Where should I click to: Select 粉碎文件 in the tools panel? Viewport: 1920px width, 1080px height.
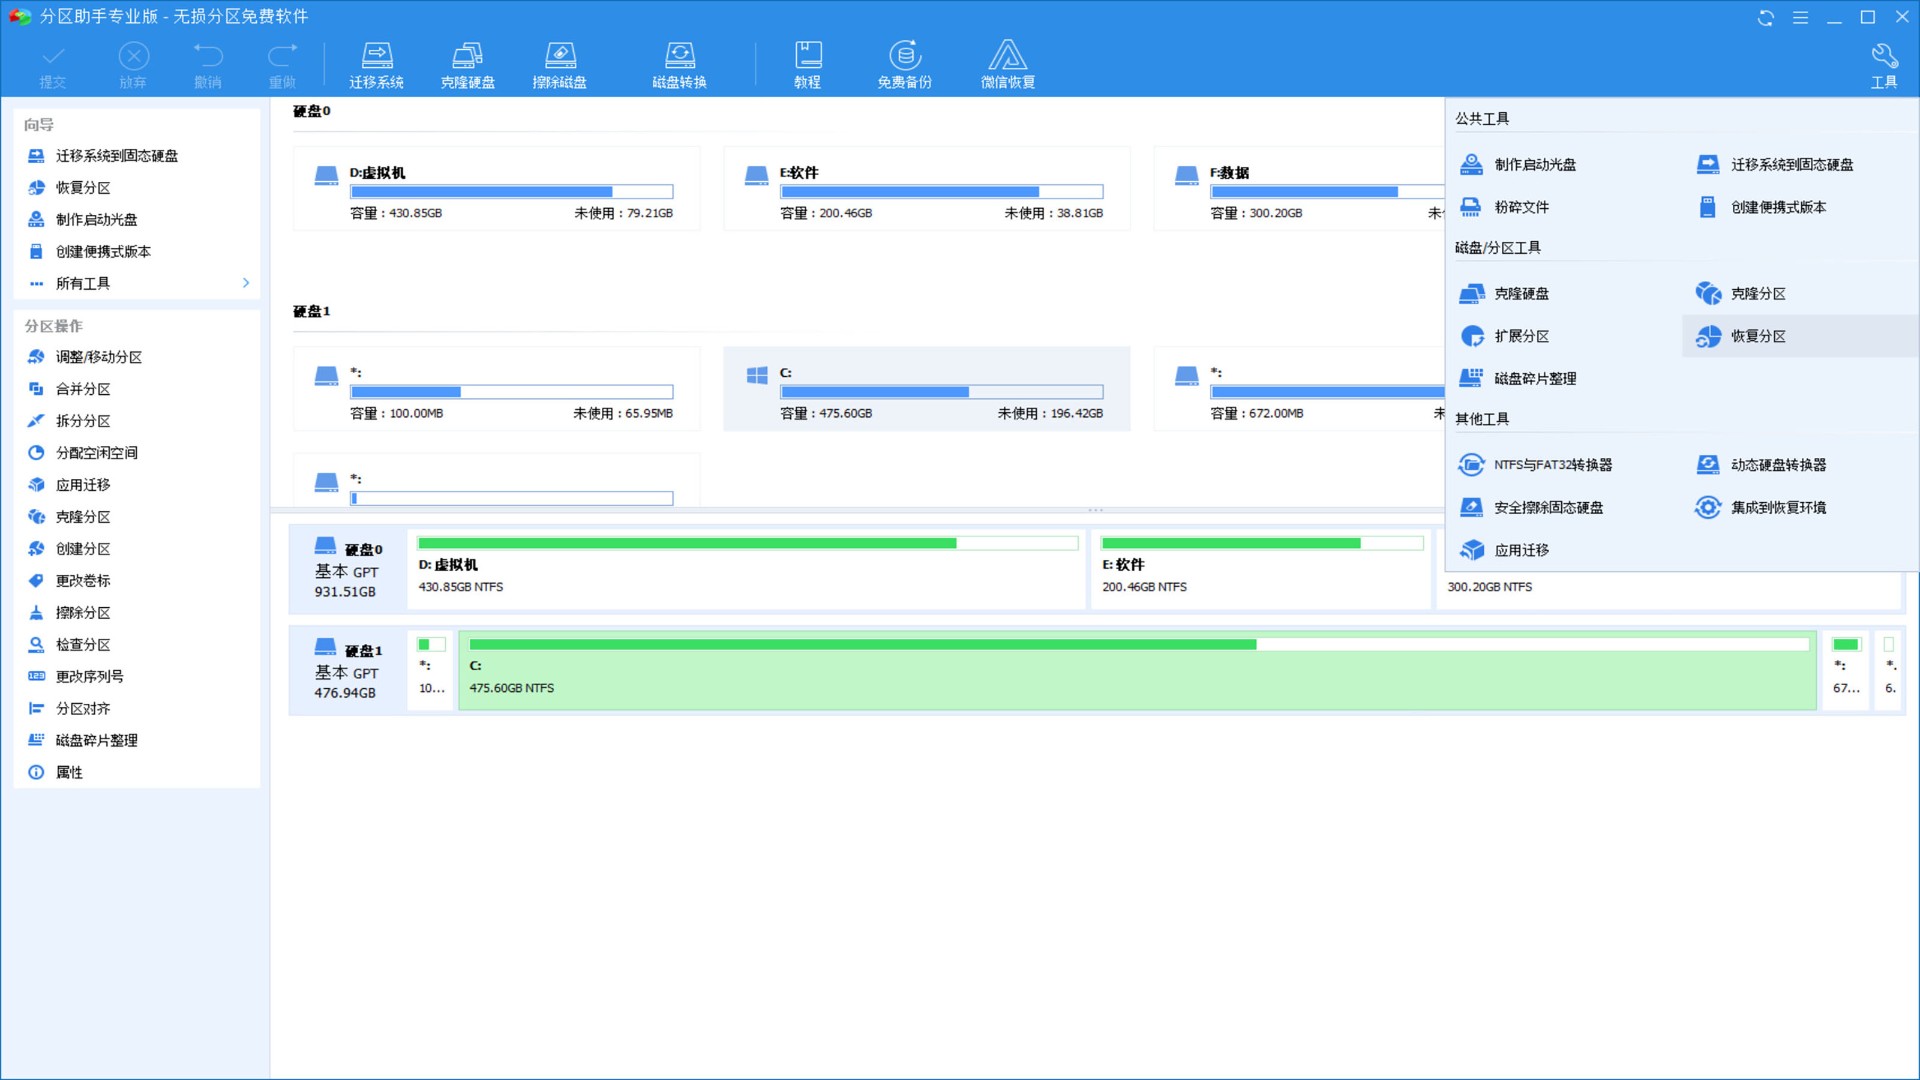click(1504, 207)
